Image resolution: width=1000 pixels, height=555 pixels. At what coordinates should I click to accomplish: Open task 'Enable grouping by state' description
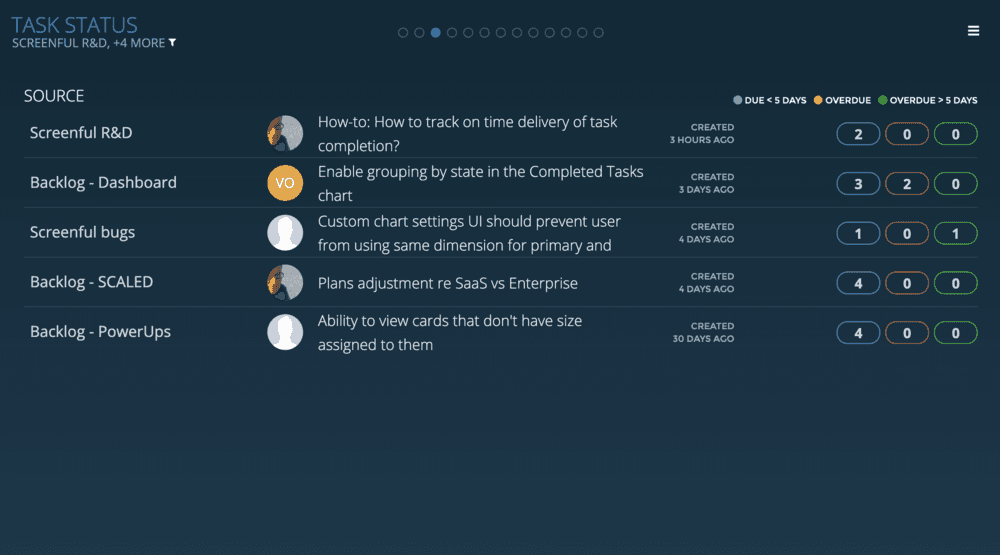[x=480, y=183]
